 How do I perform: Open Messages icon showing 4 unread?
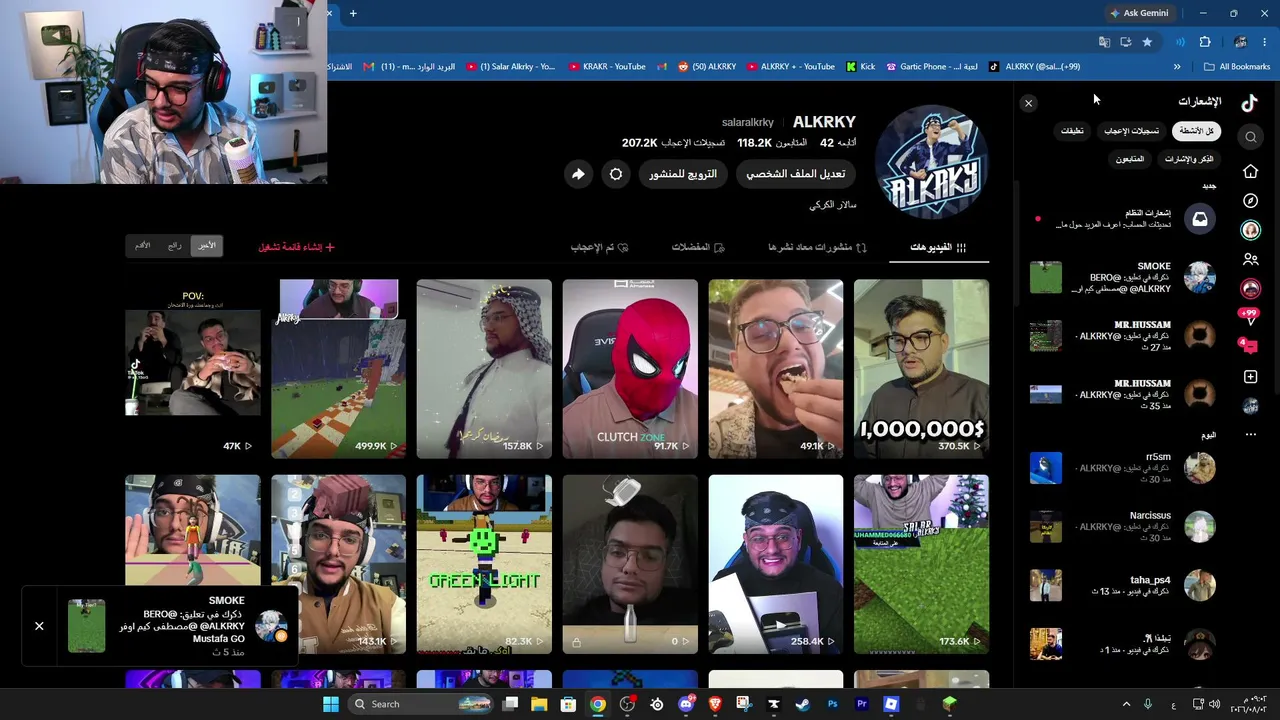1249,346
